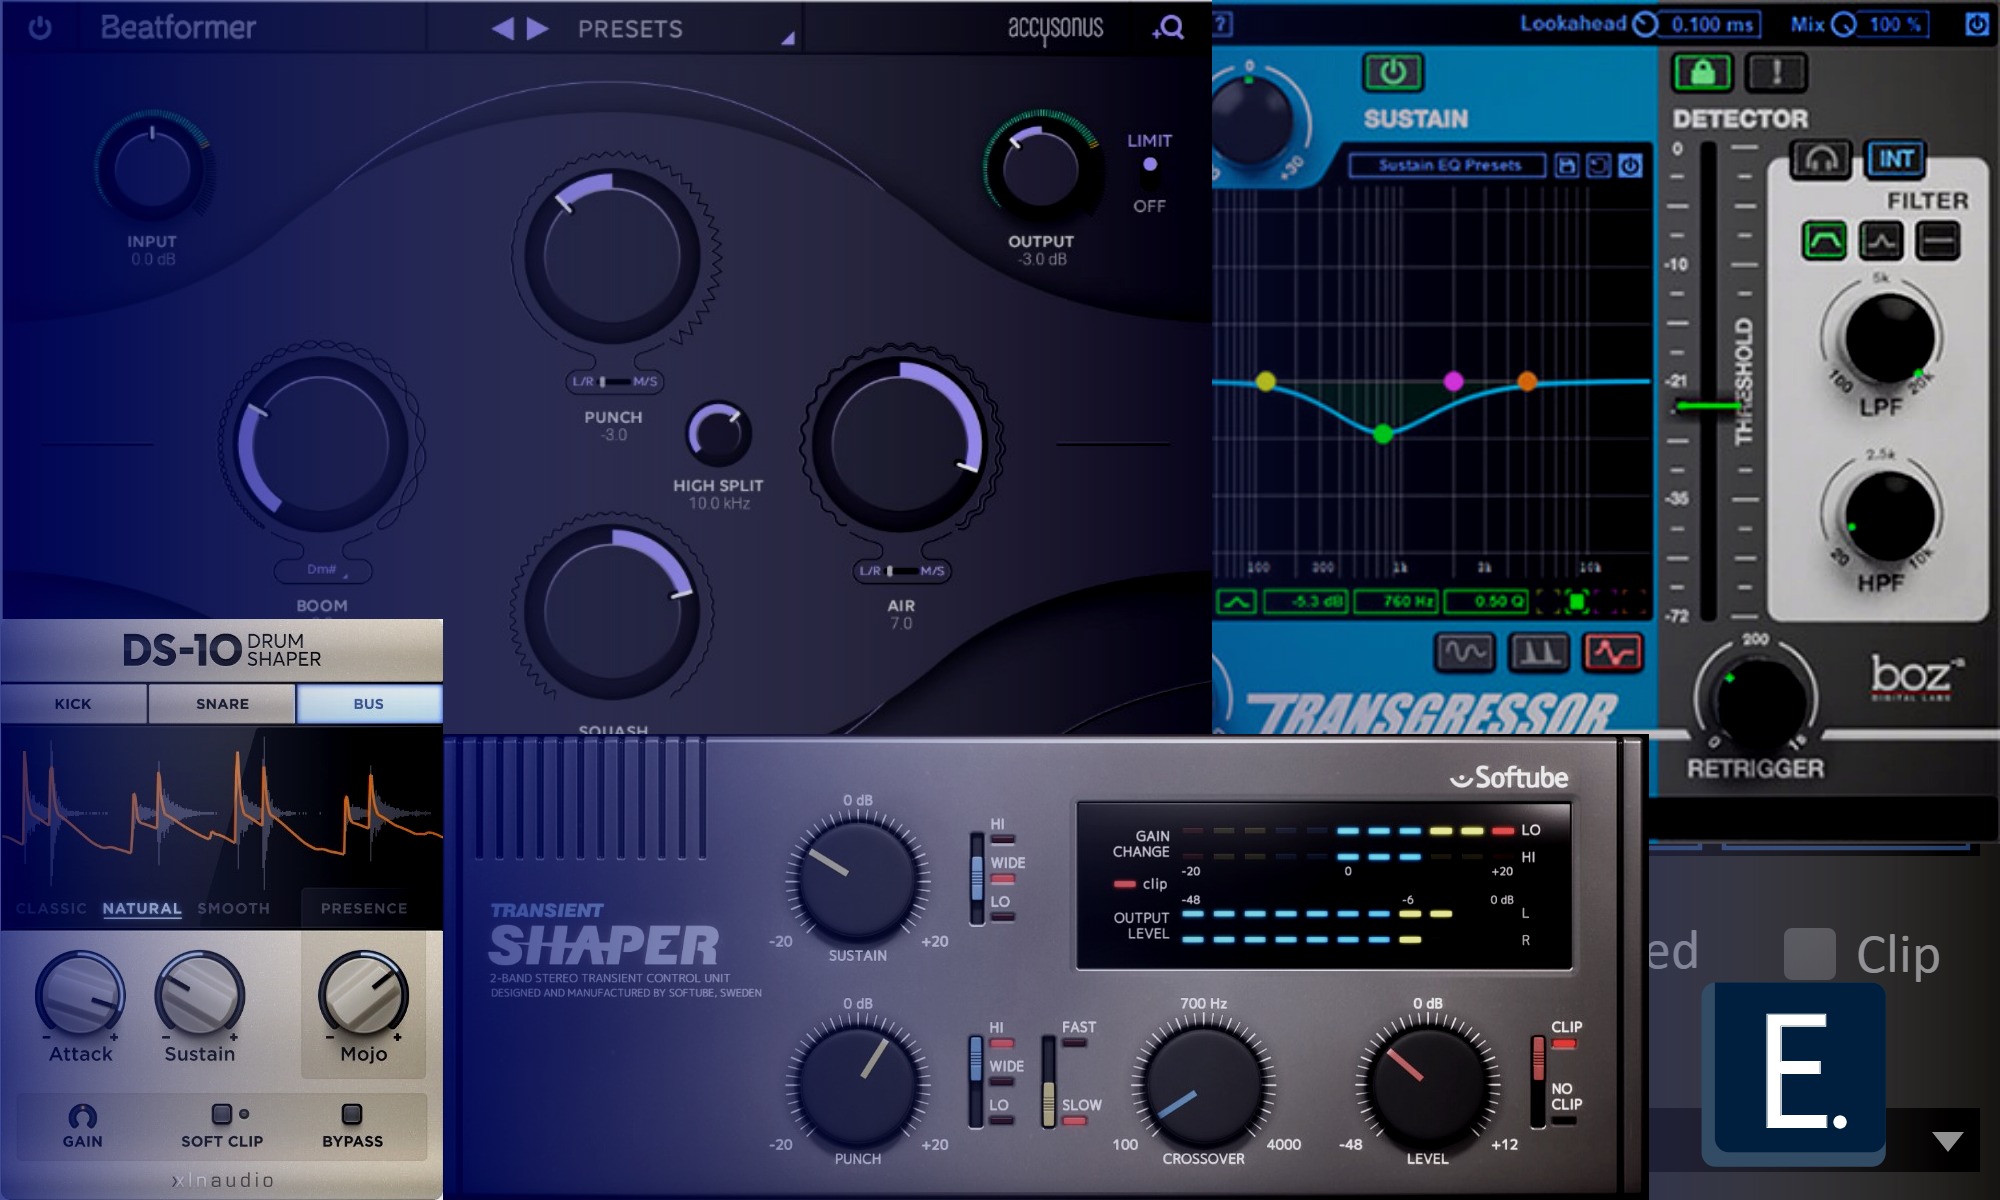This screenshot has height=1200, width=2000.
Task: Click Beatformer's magic search icon
Action: pos(1169,28)
